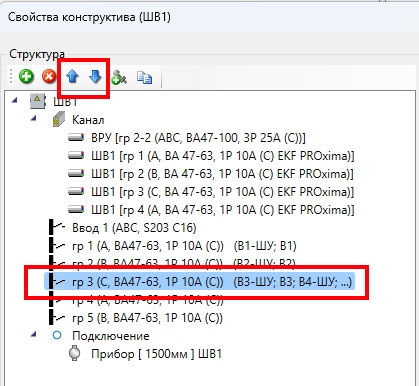This screenshot has height=386, width=419.
Task: Click the Прибор device icon
Action: click(75, 353)
